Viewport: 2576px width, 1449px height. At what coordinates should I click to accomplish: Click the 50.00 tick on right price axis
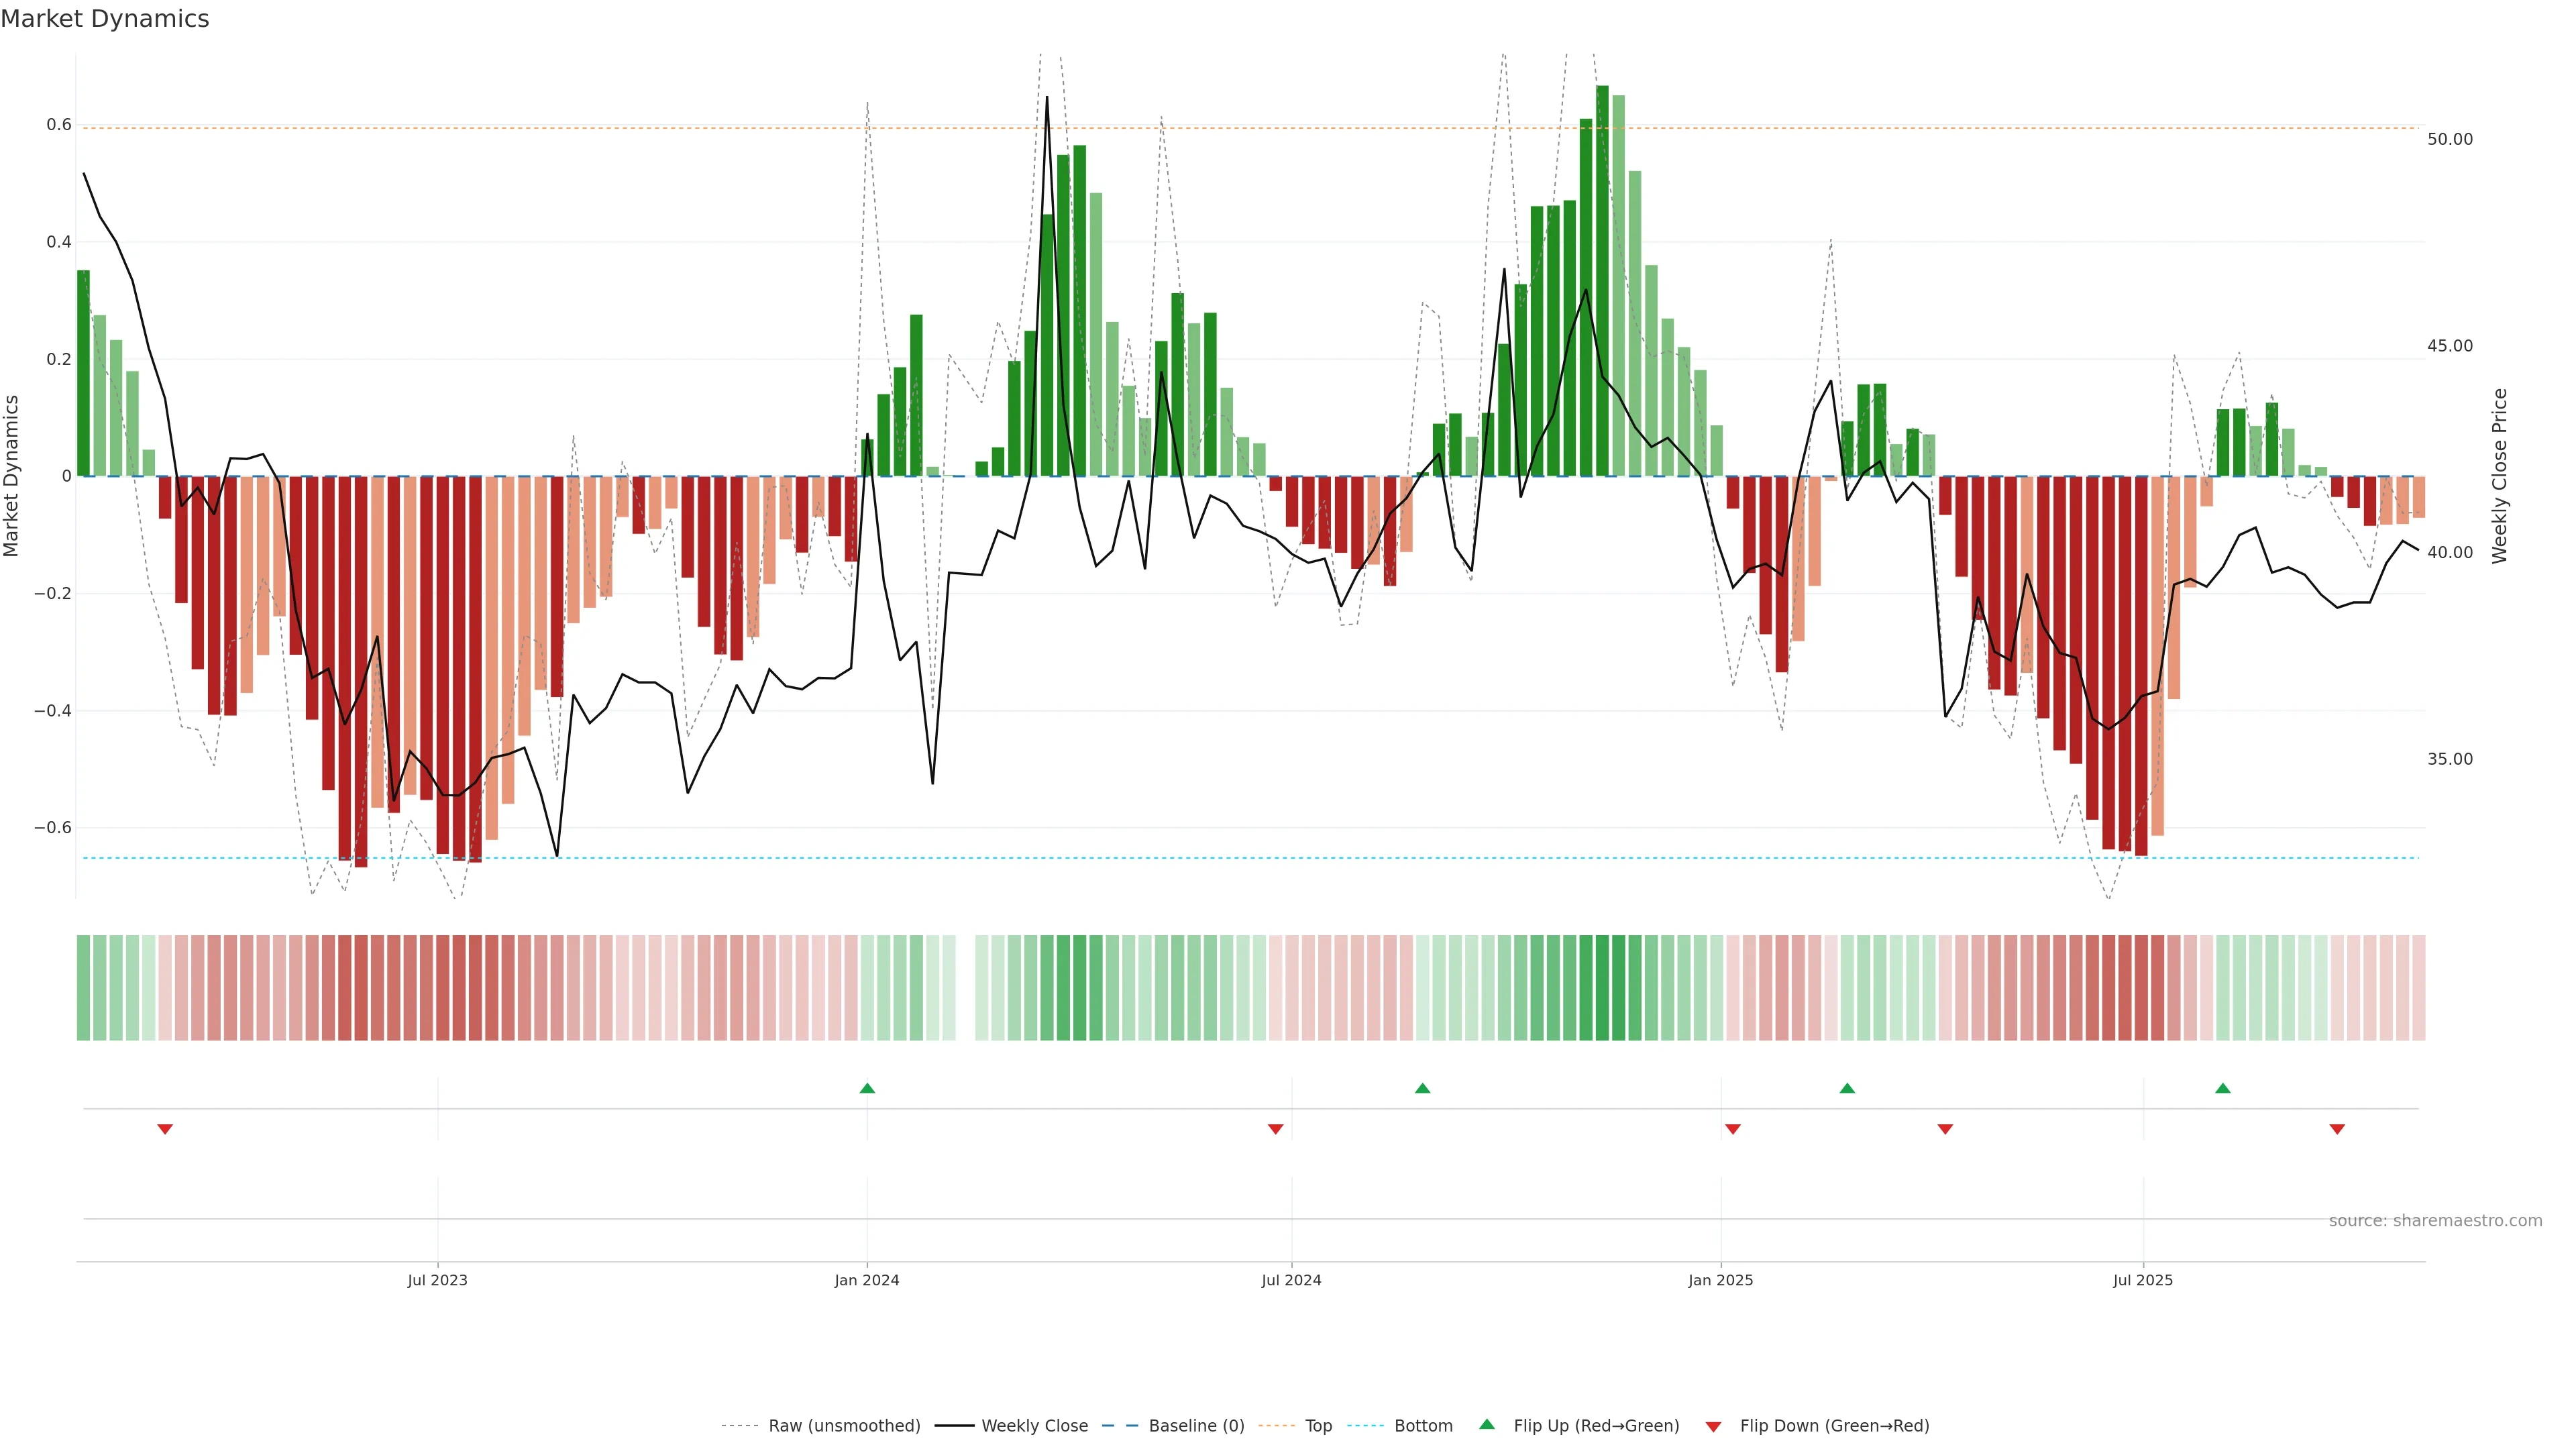(x=2449, y=139)
